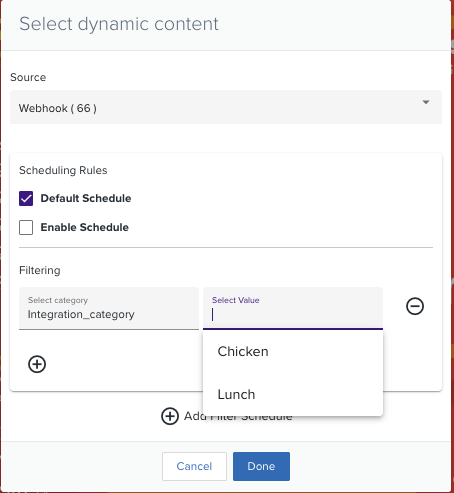Click the Select Value floating label

click(x=236, y=300)
